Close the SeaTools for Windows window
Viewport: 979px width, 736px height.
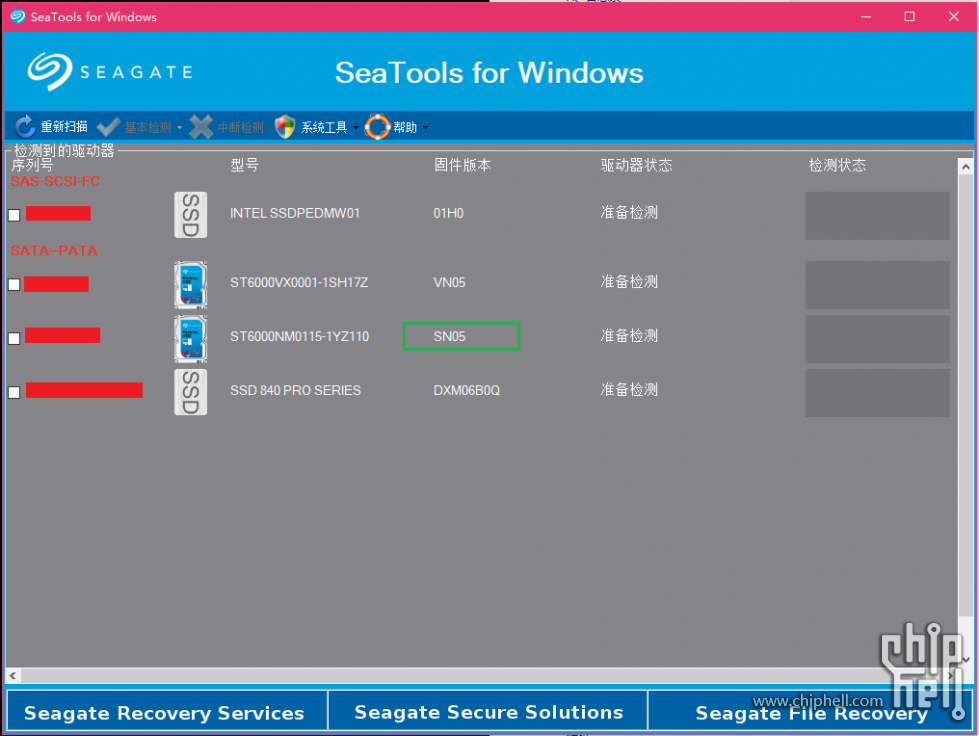click(x=953, y=17)
